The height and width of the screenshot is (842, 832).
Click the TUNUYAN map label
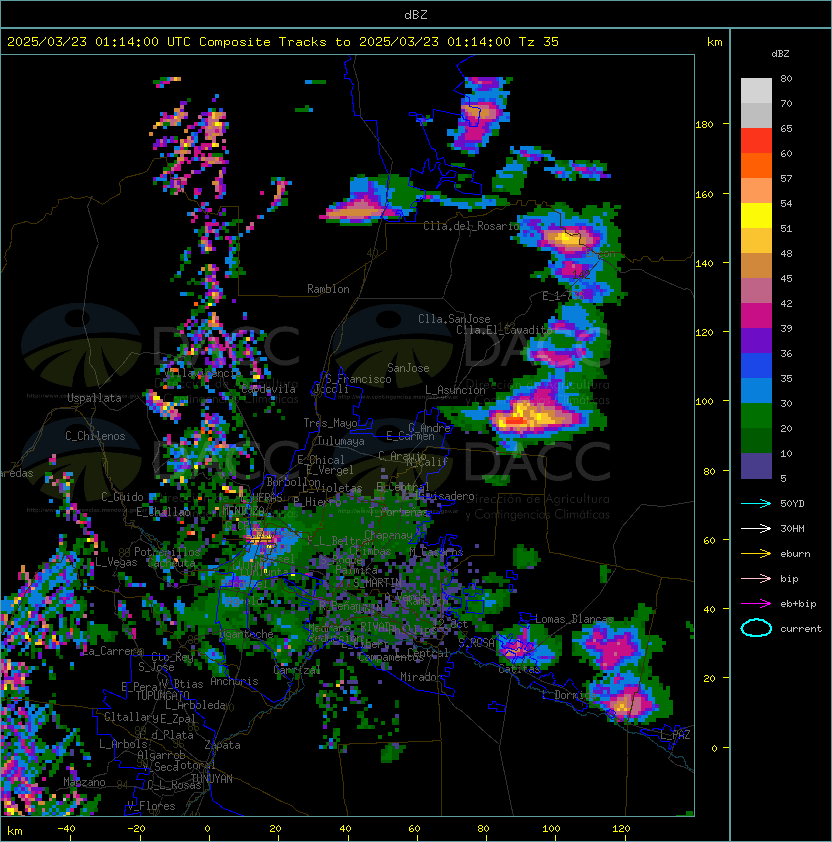click(212, 779)
